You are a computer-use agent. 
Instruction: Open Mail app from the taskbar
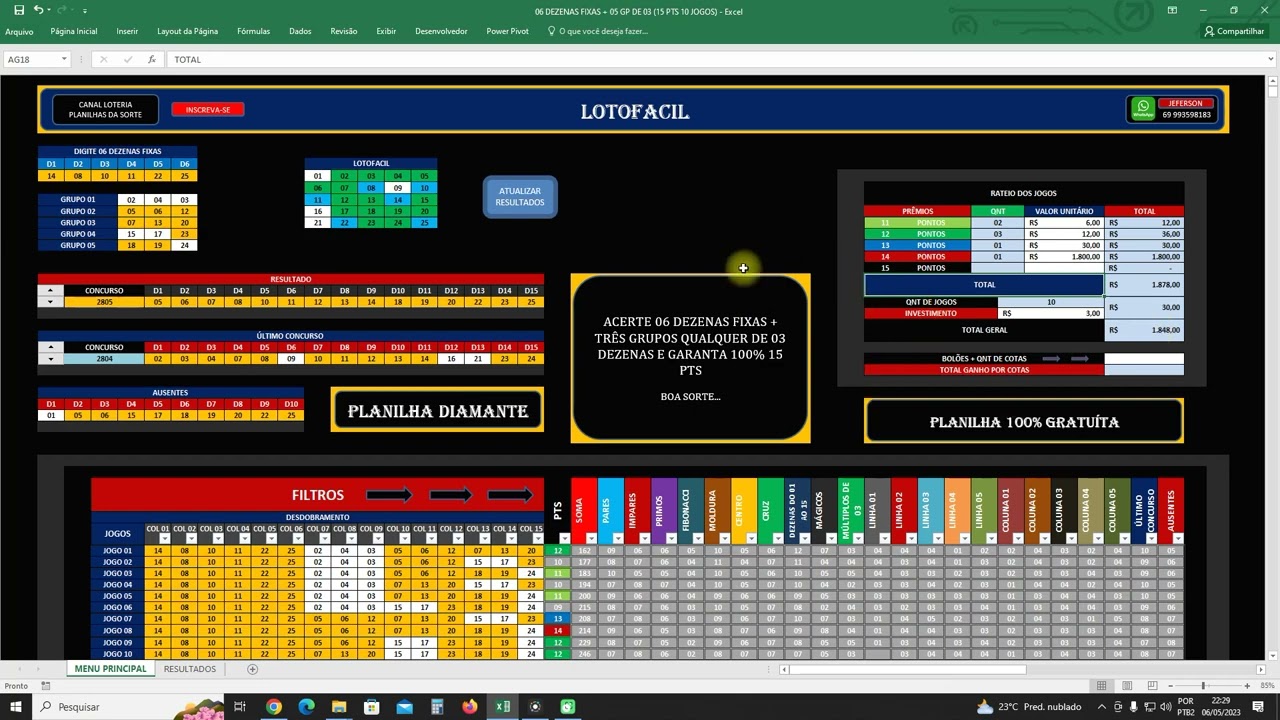click(x=404, y=707)
